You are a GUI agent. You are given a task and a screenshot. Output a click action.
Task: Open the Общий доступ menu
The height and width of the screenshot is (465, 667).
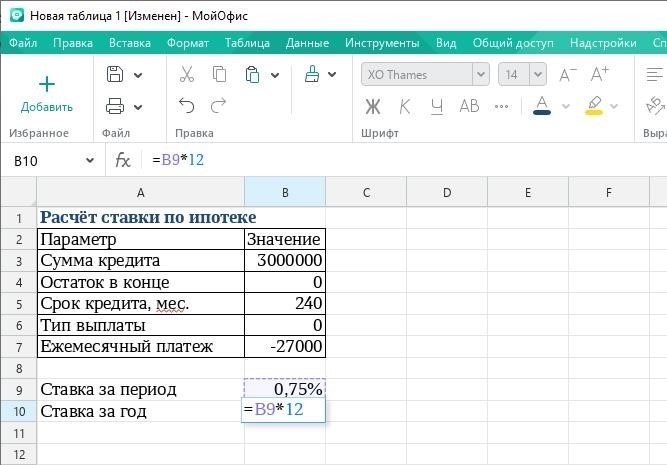point(513,43)
